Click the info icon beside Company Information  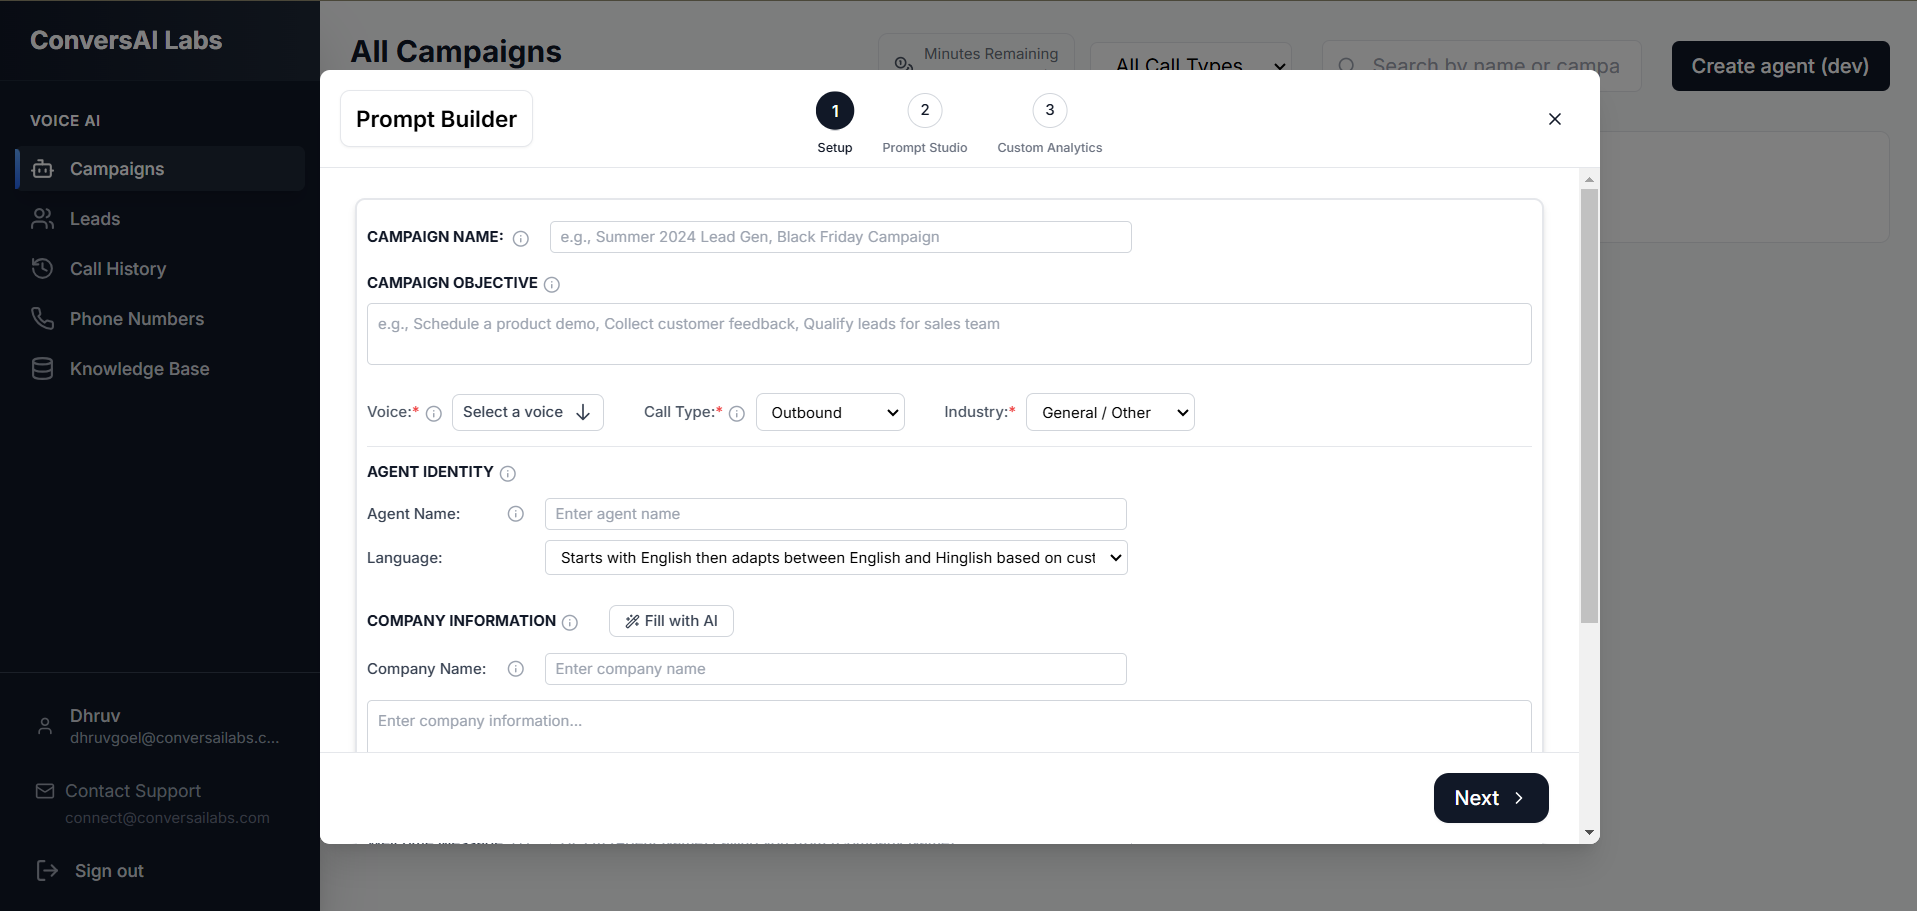pos(570,622)
